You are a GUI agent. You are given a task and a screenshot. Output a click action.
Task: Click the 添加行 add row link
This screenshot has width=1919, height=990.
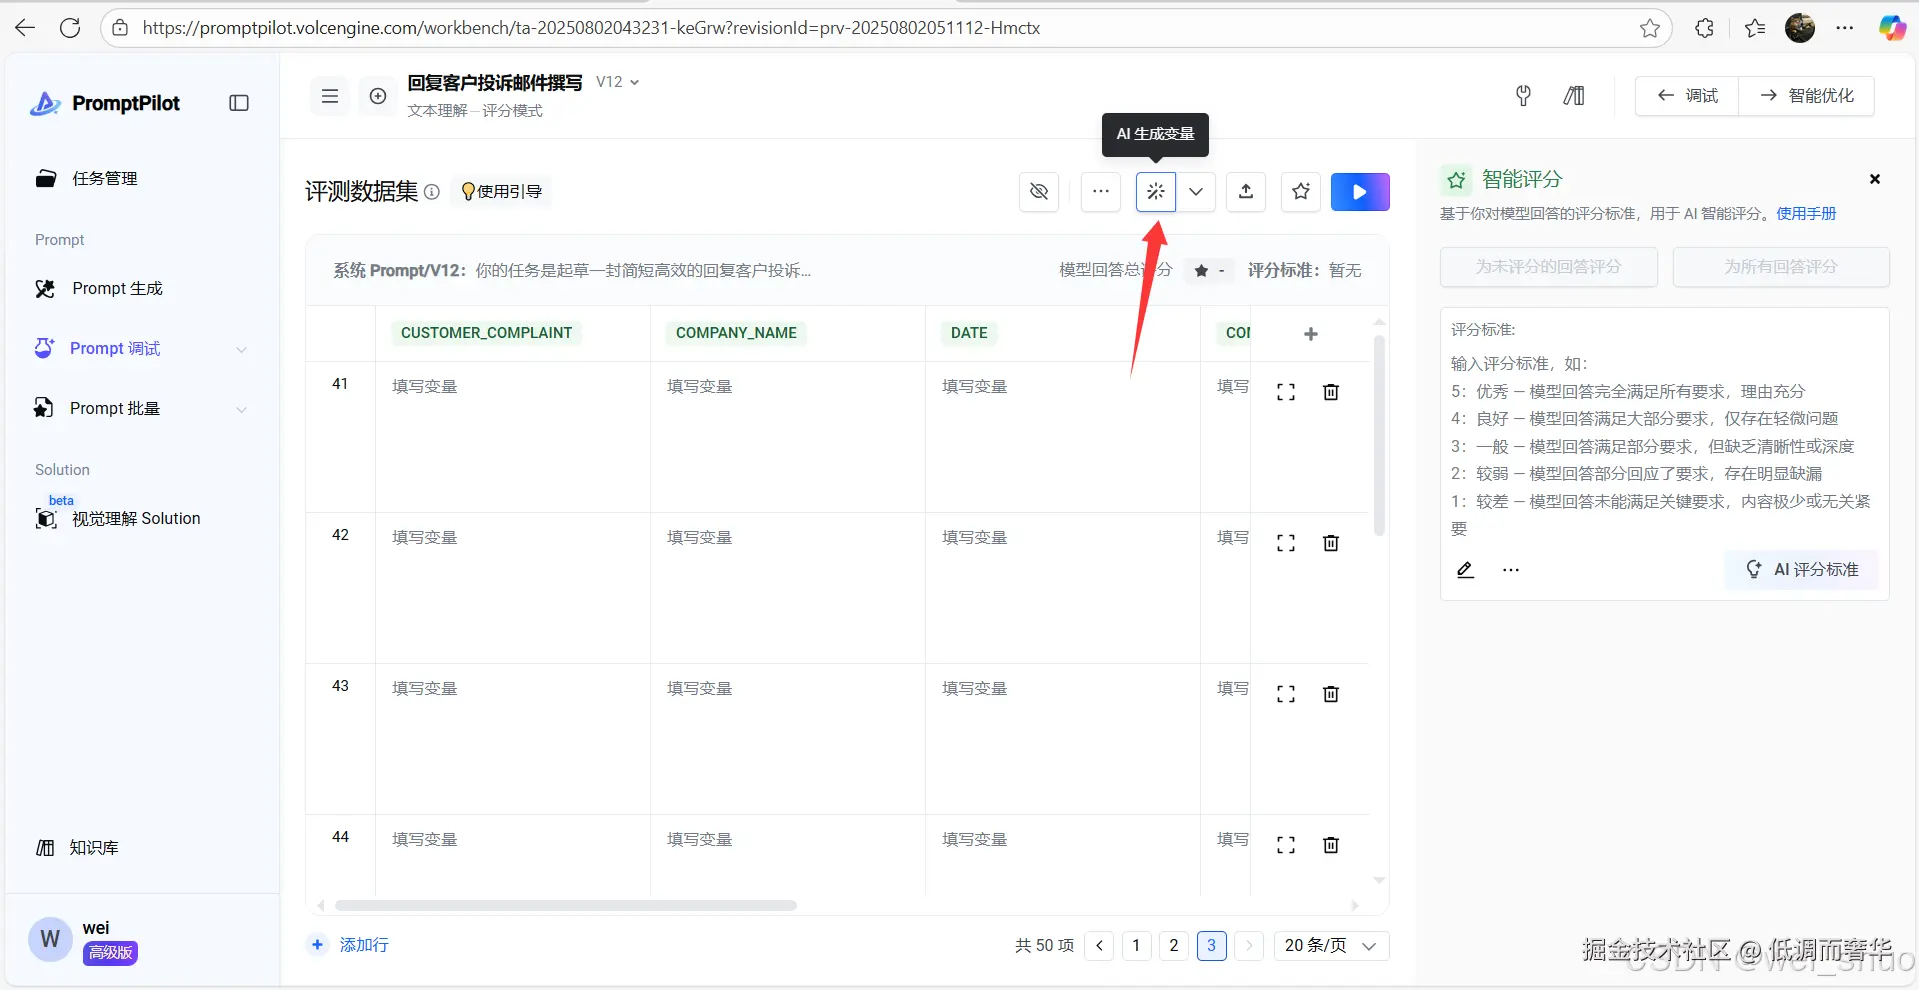click(350, 945)
